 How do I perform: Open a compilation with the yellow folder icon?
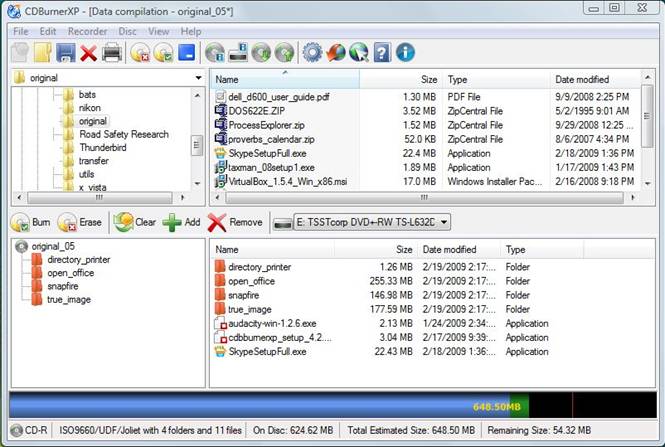tap(43, 53)
